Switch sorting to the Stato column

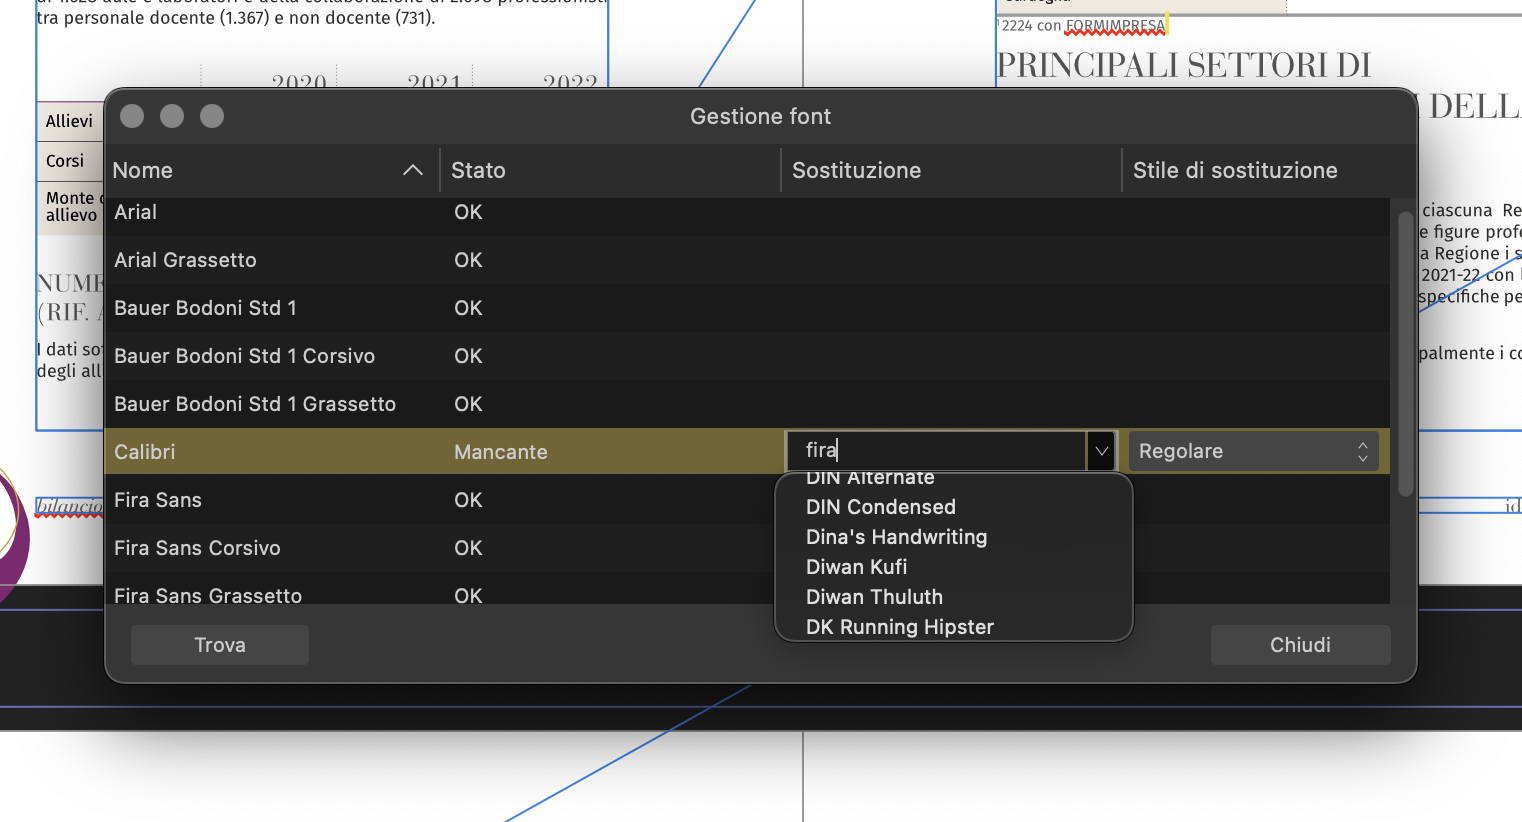478,170
